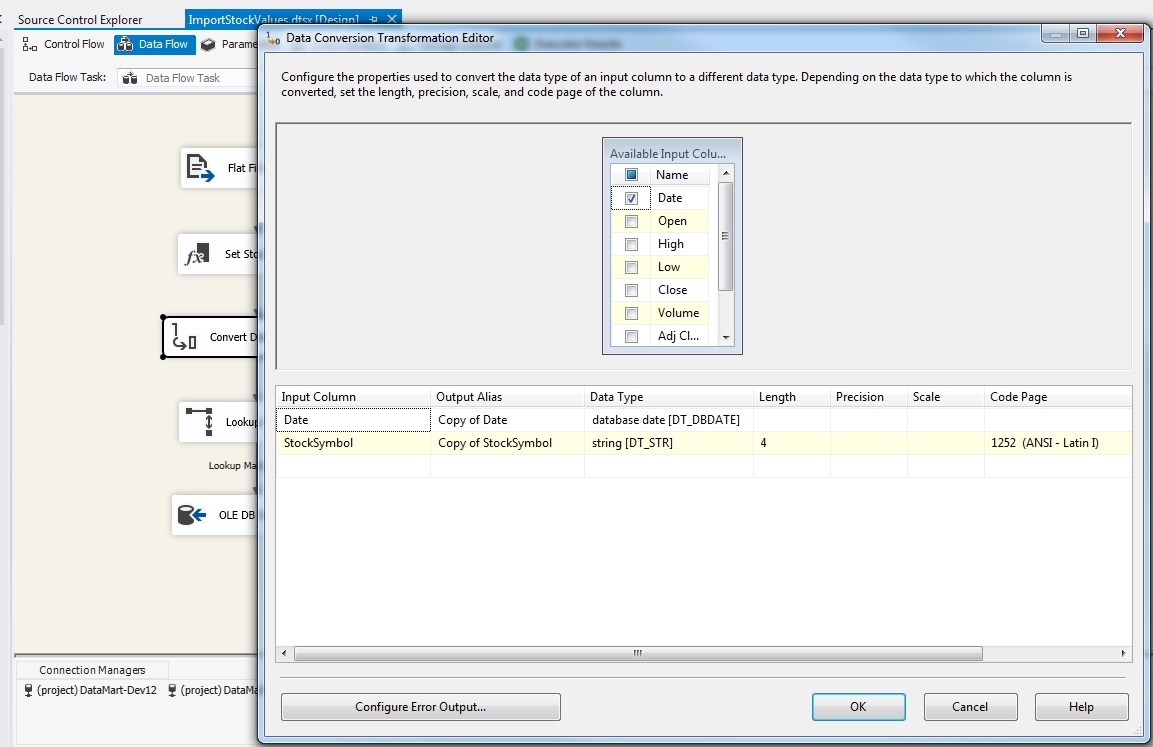Image resolution: width=1153 pixels, height=747 pixels.
Task: Click the fx icon on the Set Stock component
Action: [x=196, y=253]
